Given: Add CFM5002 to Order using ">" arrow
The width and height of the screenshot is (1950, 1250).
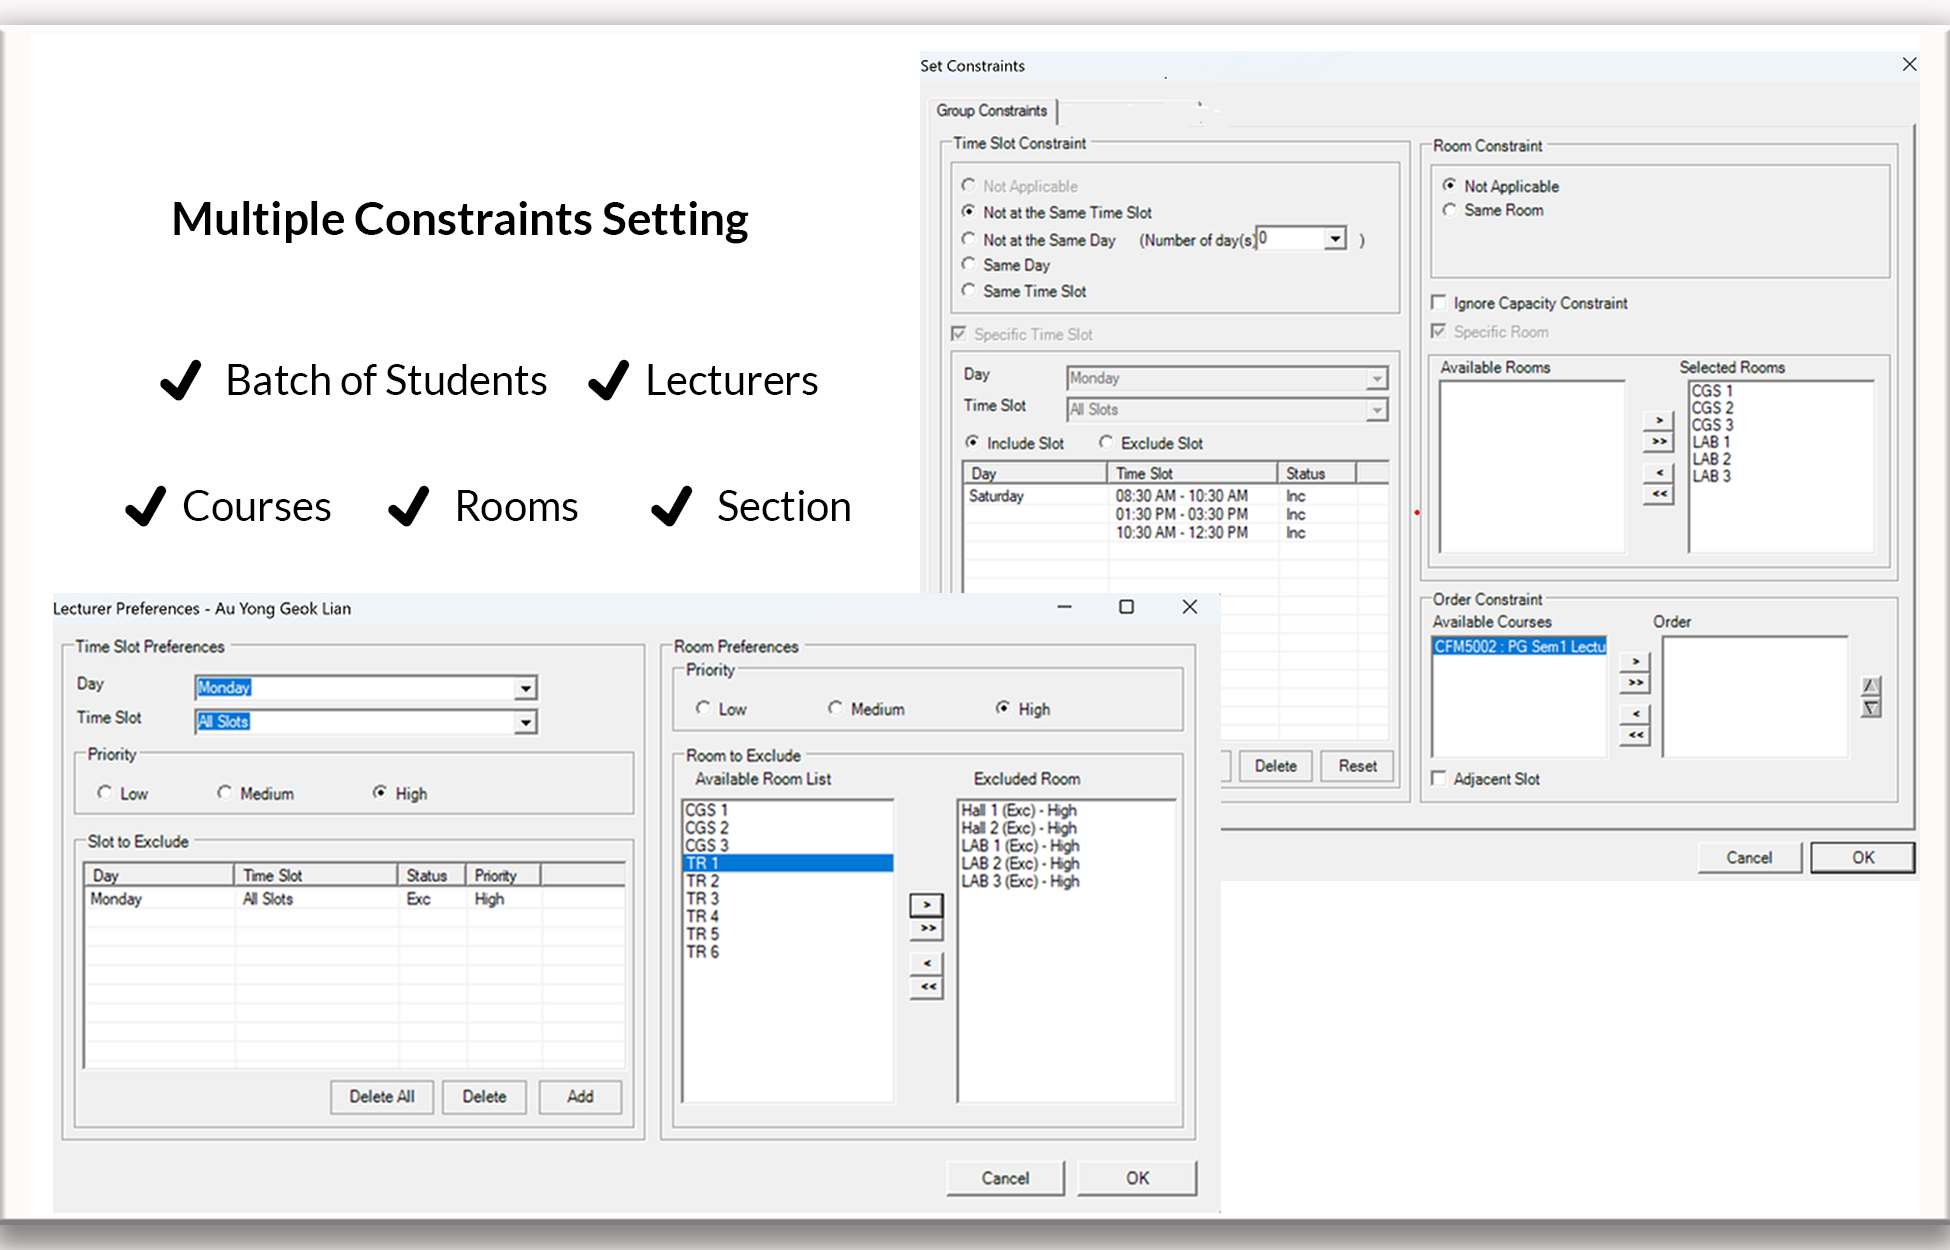Looking at the screenshot, I should click(1635, 660).
